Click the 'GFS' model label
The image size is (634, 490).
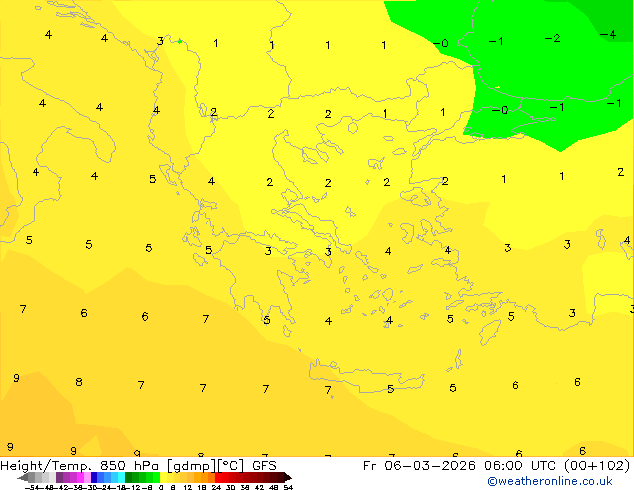264,466
